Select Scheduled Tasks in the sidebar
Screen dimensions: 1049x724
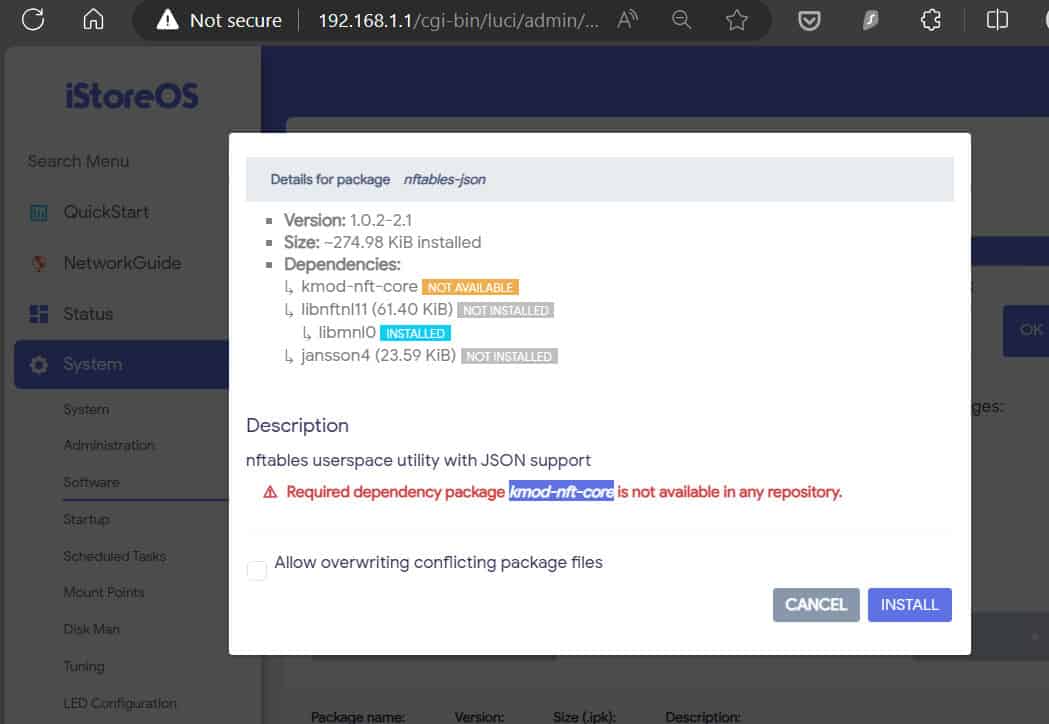tap(114, 555)
